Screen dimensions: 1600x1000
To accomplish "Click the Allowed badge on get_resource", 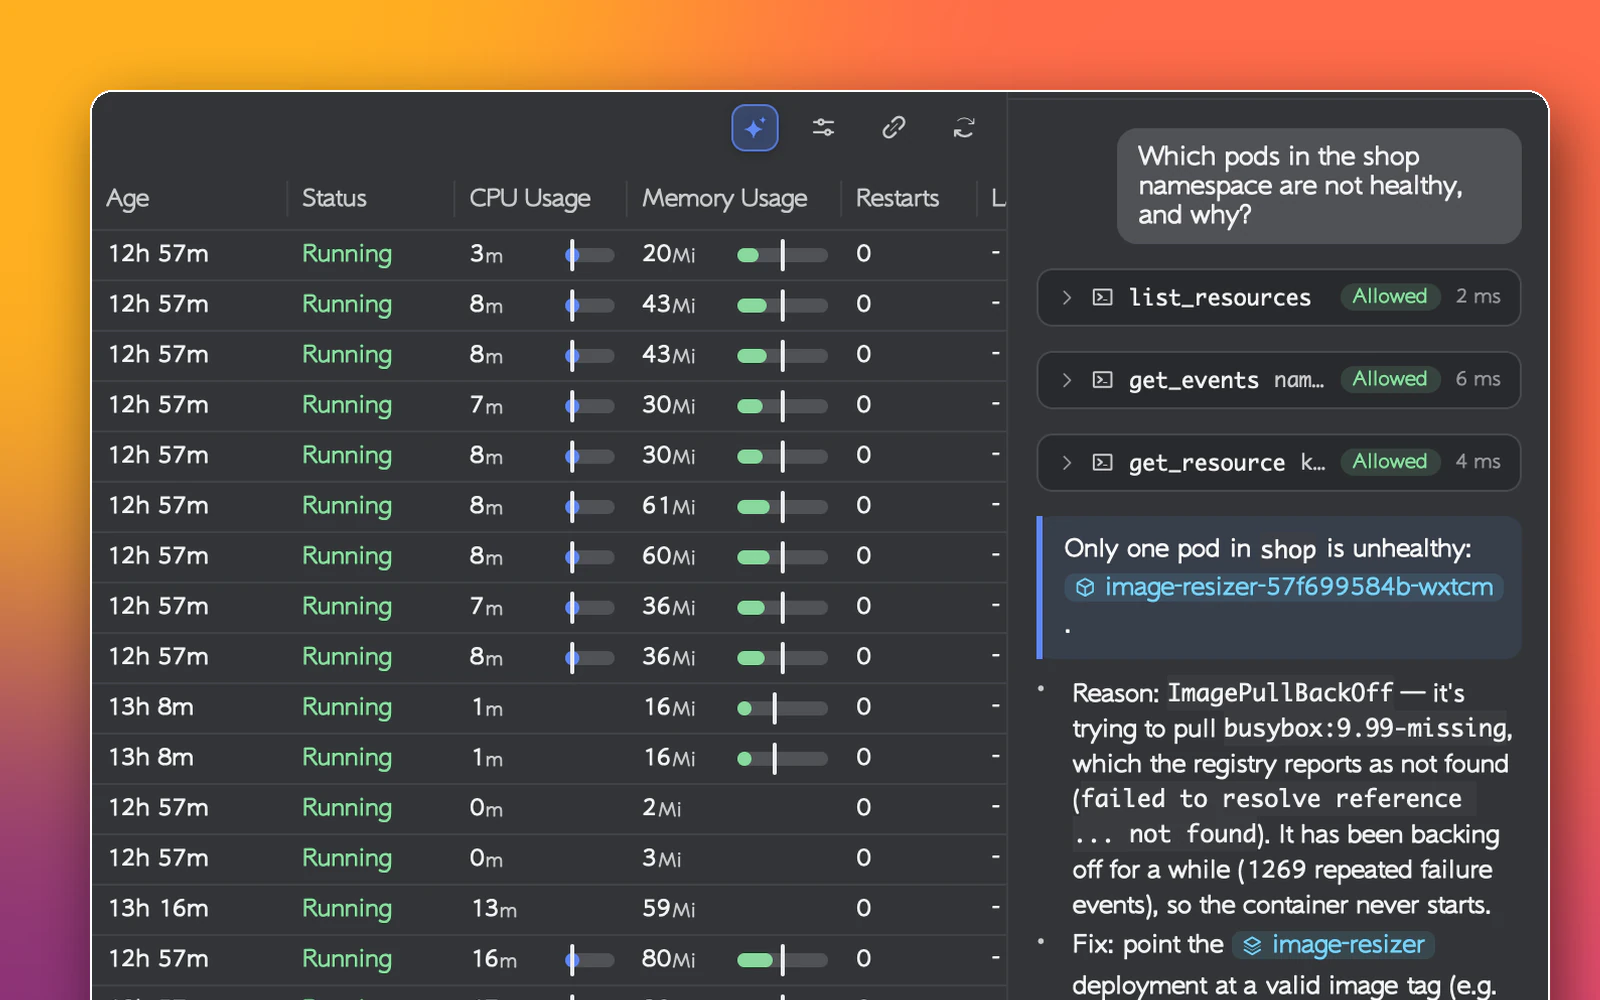I will pos(1390,461).
